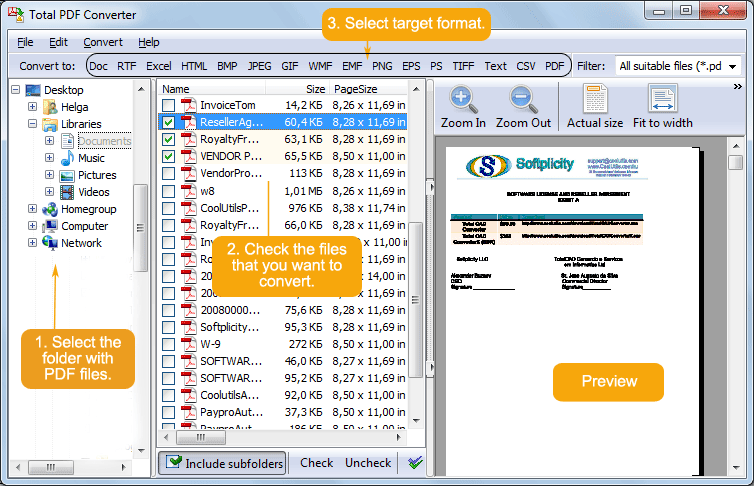Viewport: 754px width, 486px height.
Task: Open the Edit menu
Action: tap(59, 42)
